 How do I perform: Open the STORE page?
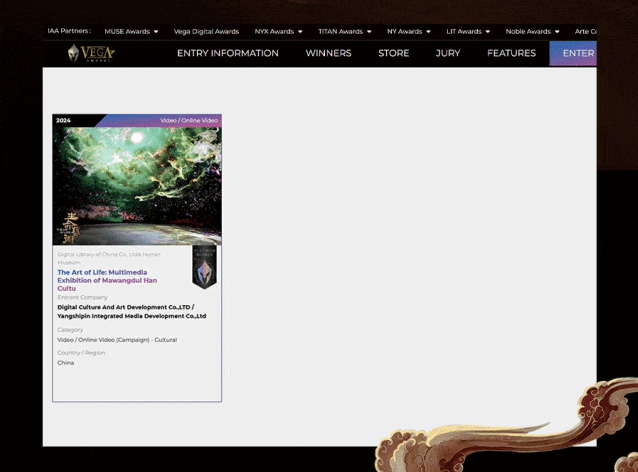393,53
